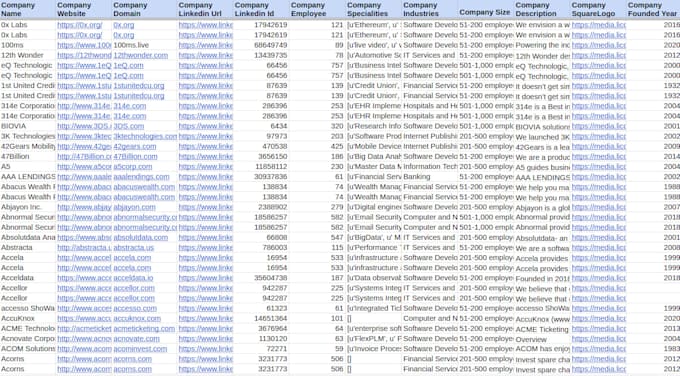This screenshot has height=376, width=680.
Task: Open the acceldata.io domain link
Action: 133,278
